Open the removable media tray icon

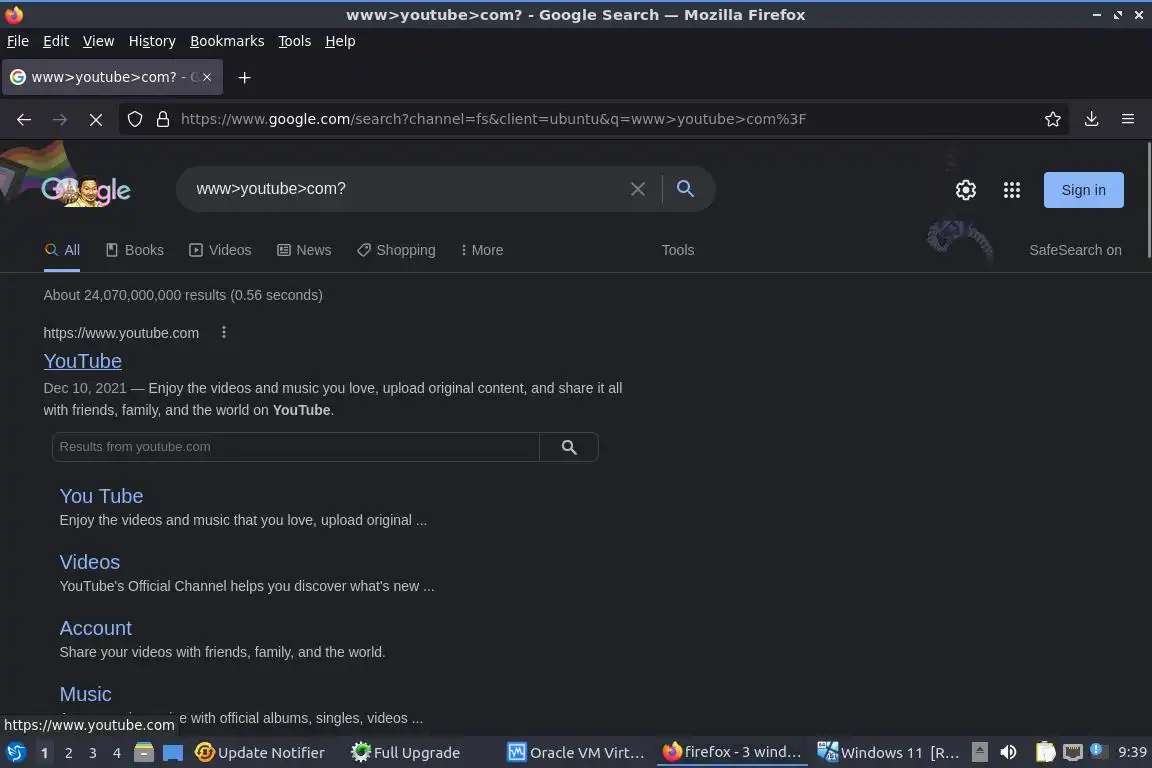(979, 752)
